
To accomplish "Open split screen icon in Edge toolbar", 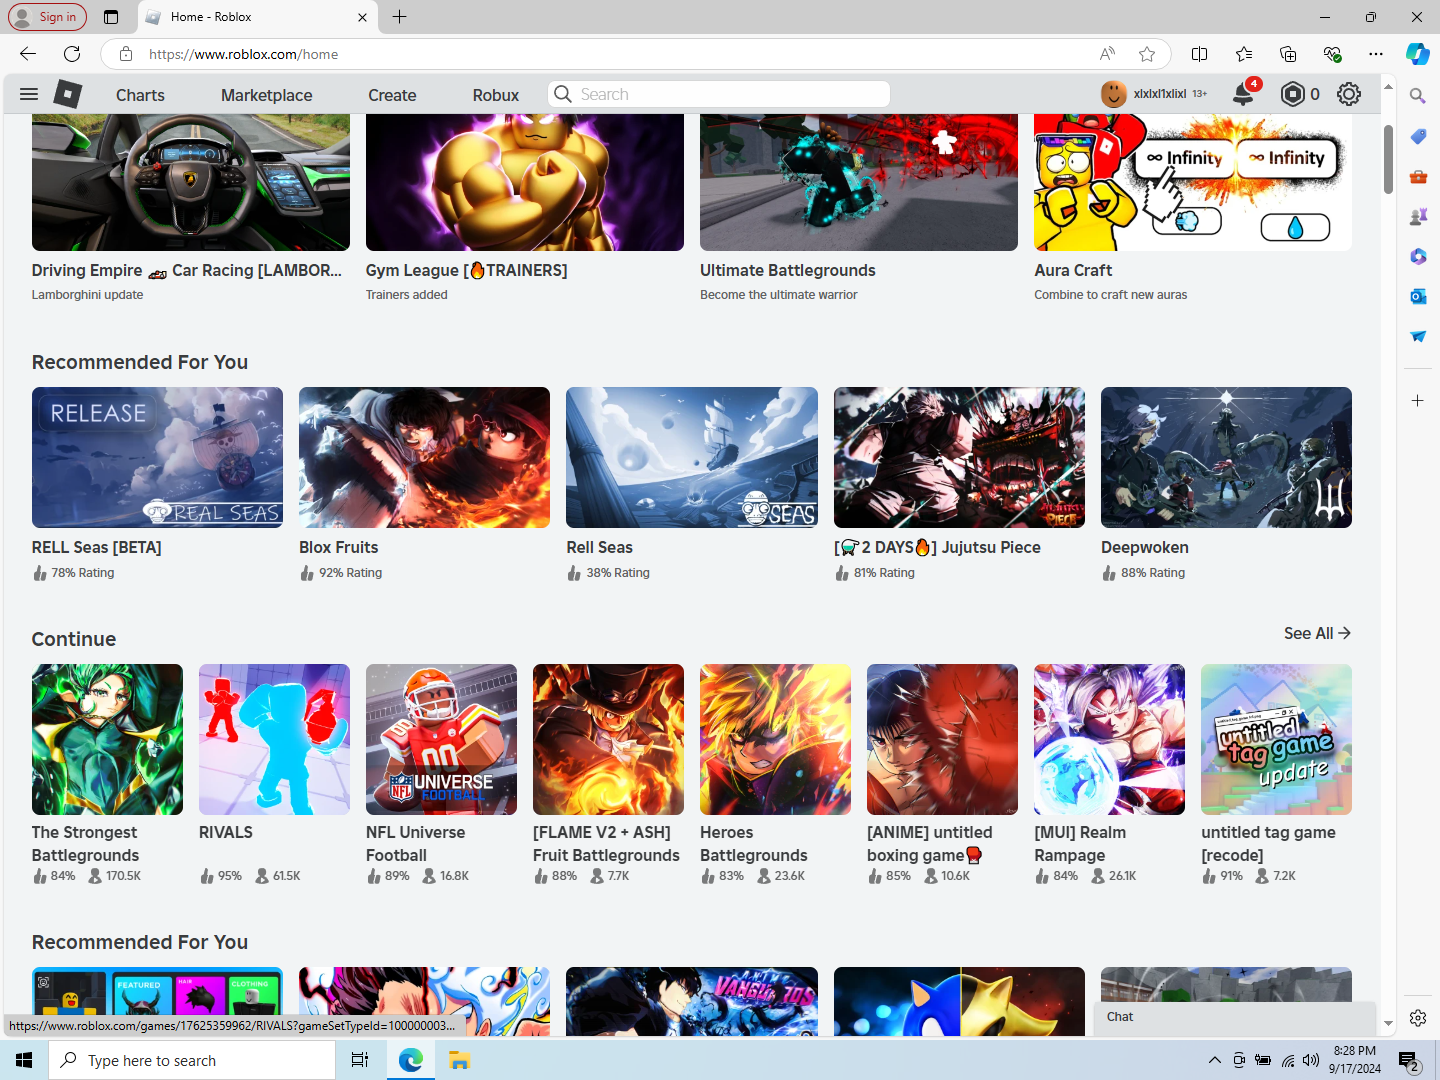I will [x=1200, y=54].
